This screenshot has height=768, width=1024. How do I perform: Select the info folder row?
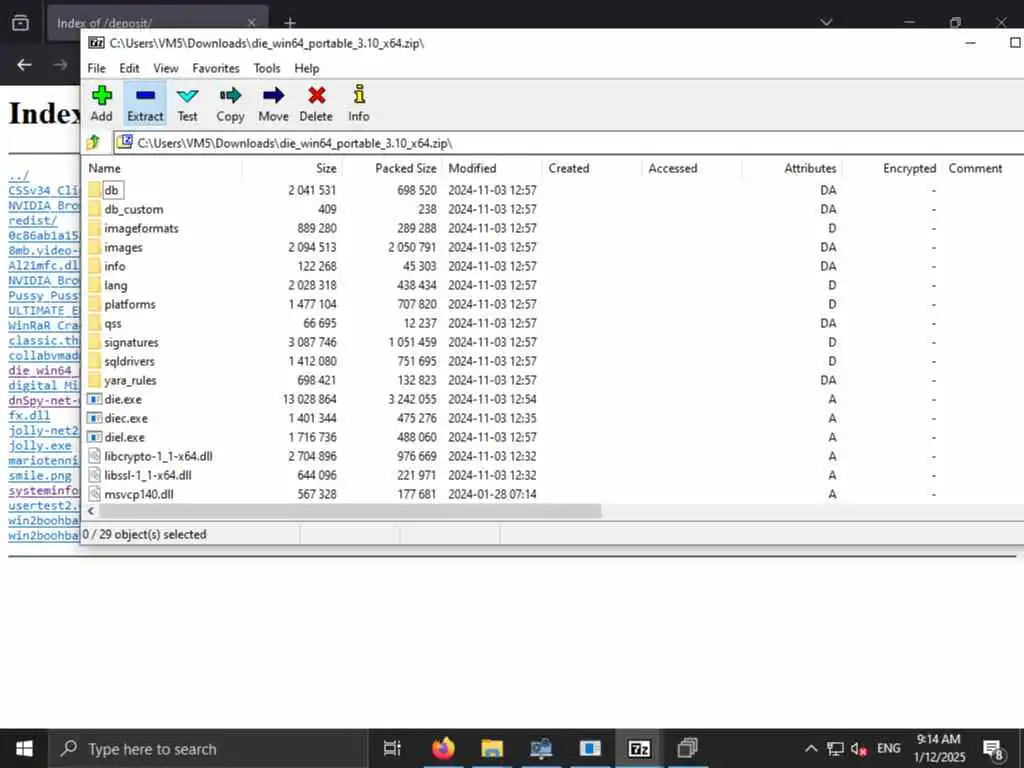pyautogui.click(x=554, y=266)
